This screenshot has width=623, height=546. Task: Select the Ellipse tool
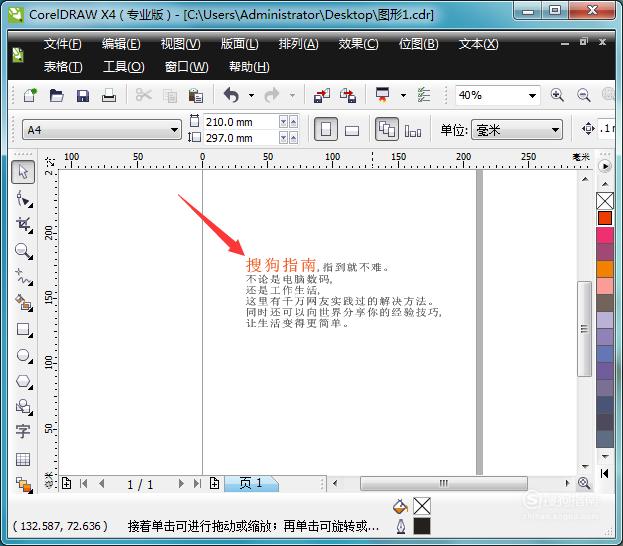[x=24, y=355]
